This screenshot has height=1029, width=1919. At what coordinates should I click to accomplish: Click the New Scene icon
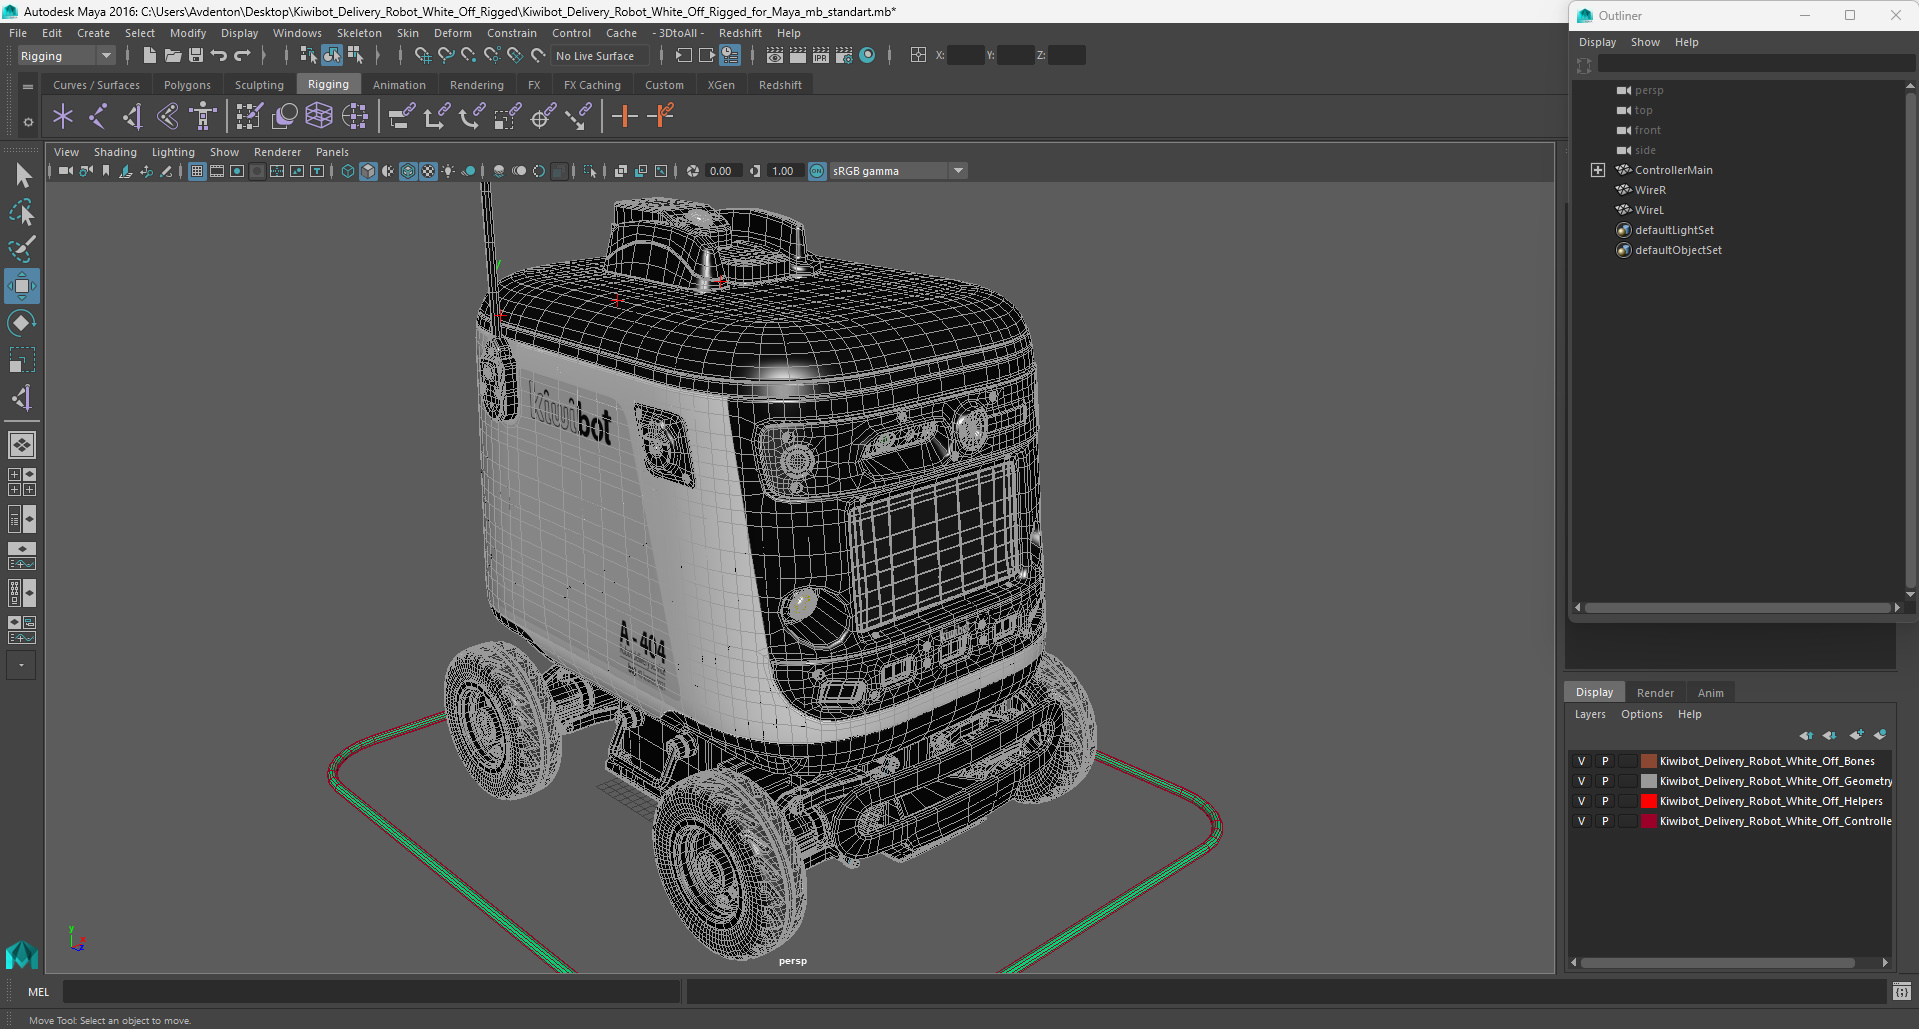point(150,56)
